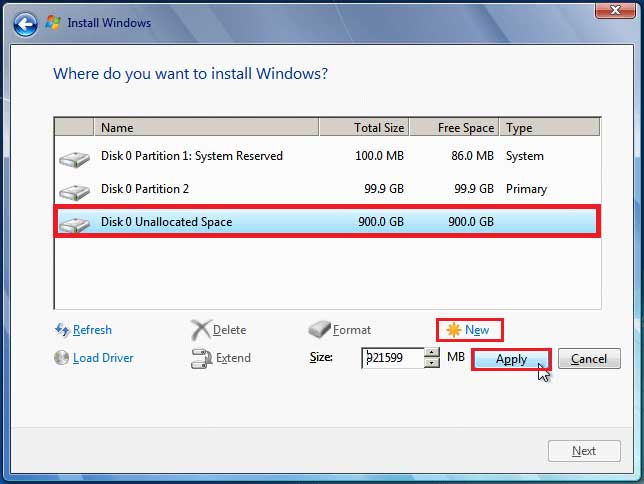Screen dimensions: 644x484
Task: Click the 900.0 GB total size cell
Action: 381,222
